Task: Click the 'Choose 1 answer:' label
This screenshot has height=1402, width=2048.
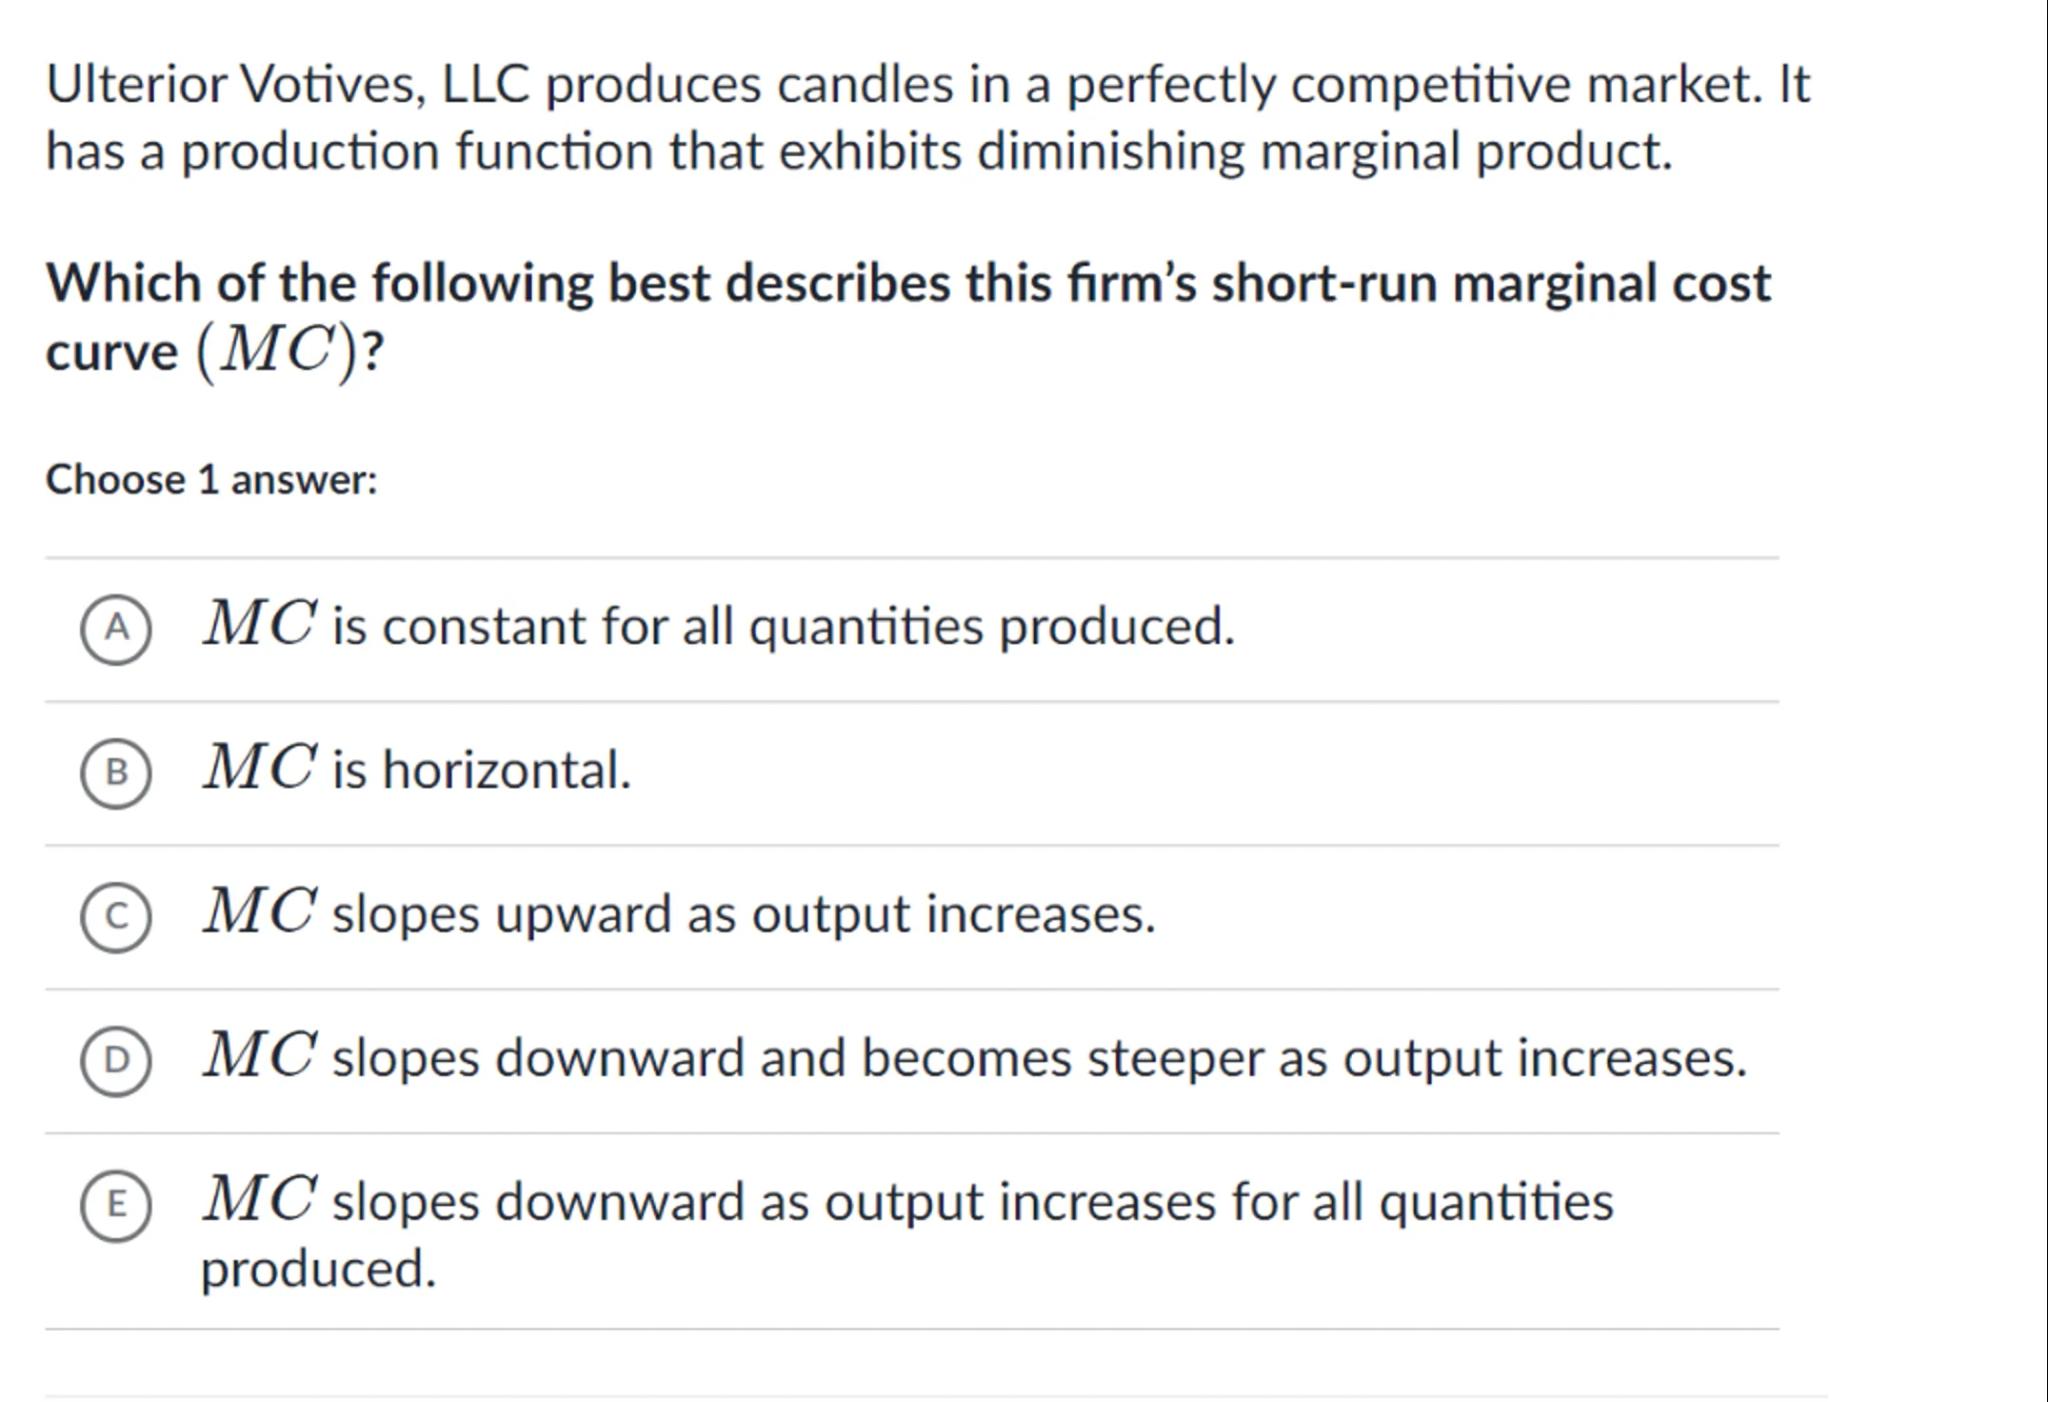Action: pyautogui.click(x=211, y=480)
